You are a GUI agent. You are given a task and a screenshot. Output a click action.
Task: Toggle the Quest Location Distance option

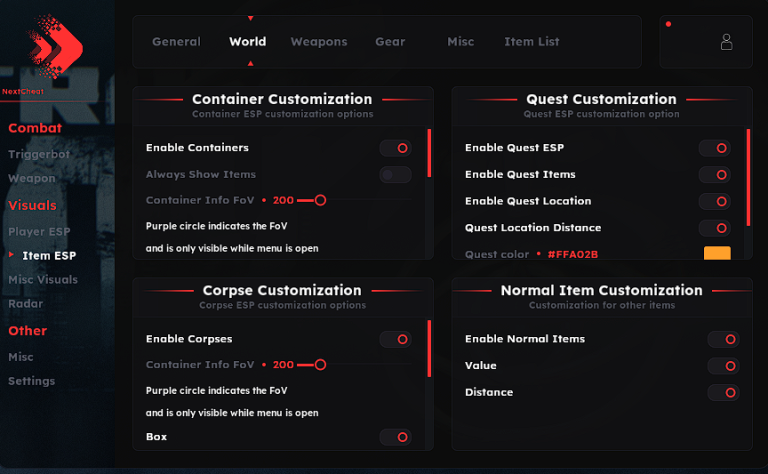coord(714,228)
